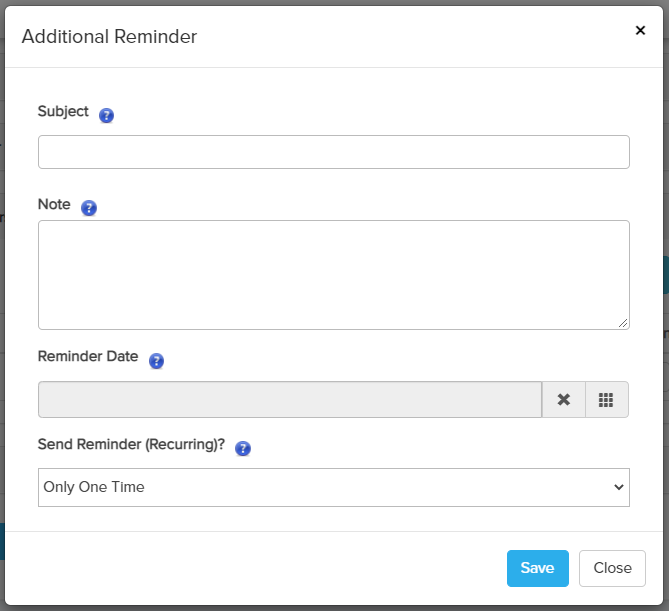This screenshot has width=669, height=611.
Task: Click the Note field label
Action: tap(54, 205)
